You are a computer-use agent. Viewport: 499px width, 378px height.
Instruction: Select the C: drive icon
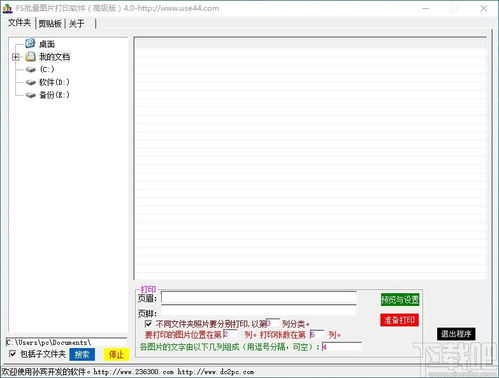click(x=30, y=69)
